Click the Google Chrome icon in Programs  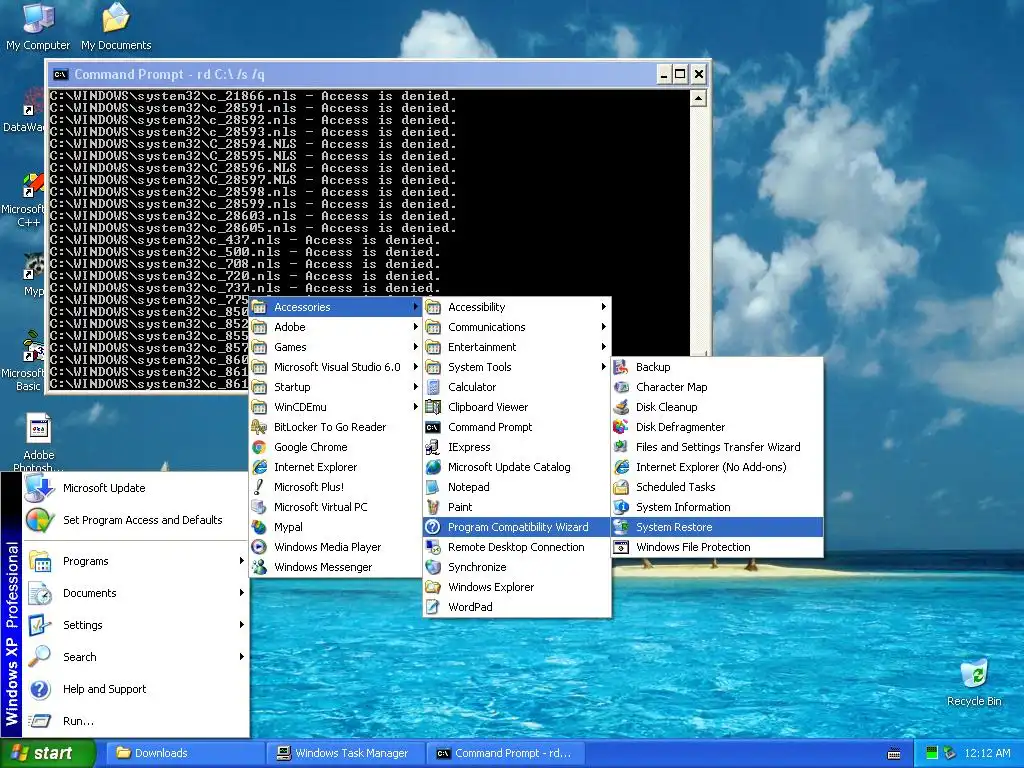(x=259, y=447)
